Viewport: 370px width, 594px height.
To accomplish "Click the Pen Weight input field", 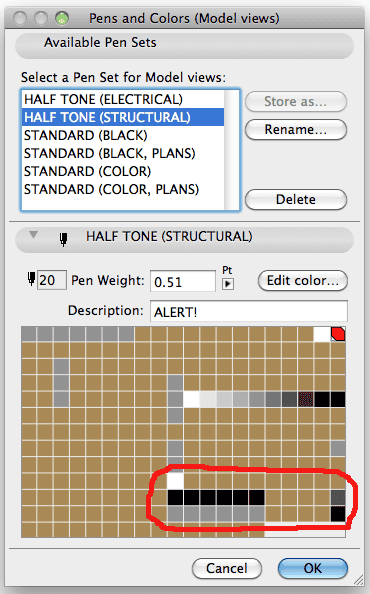I will pos(183,281).
